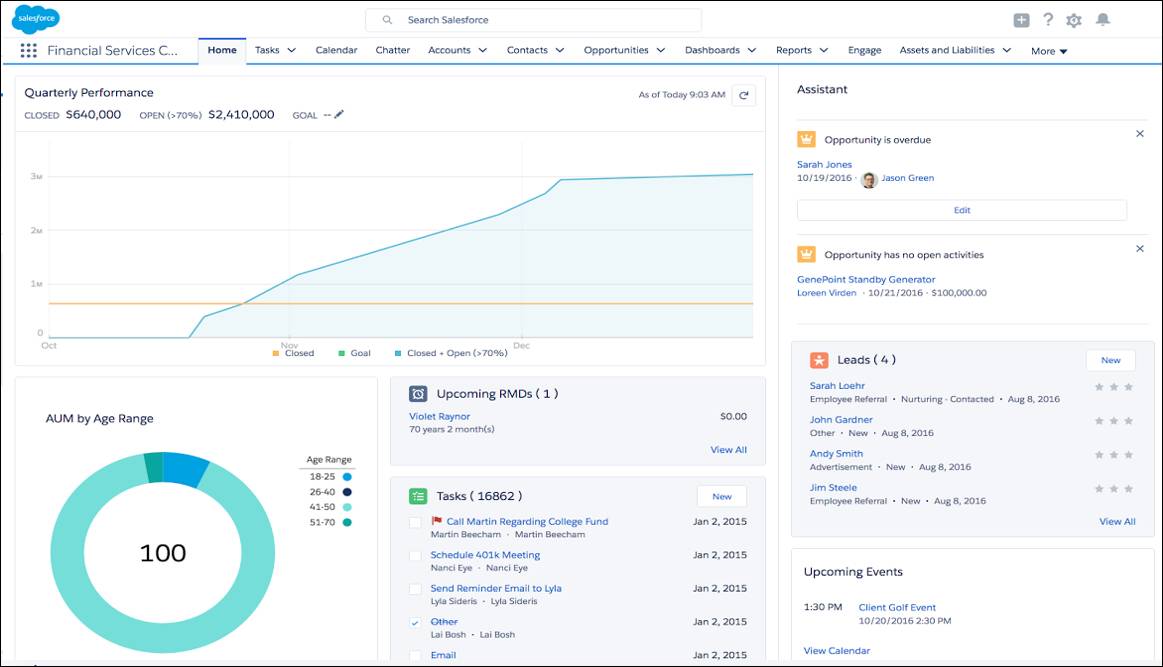This screenshot has height=667, width=1163.
Task: Expand the Dashboards tab dropdown arrow
Action: 752,50
